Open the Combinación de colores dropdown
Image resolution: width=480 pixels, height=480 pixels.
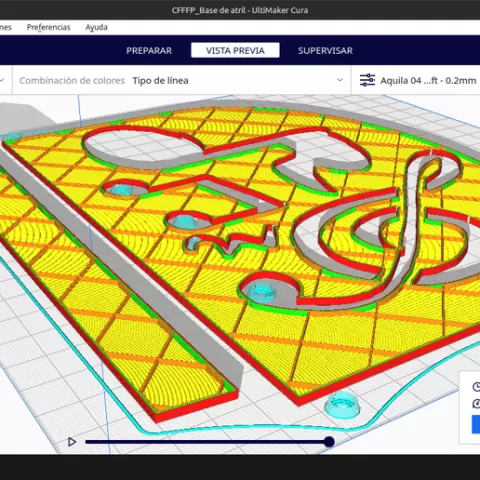click(x=181, y=80)
